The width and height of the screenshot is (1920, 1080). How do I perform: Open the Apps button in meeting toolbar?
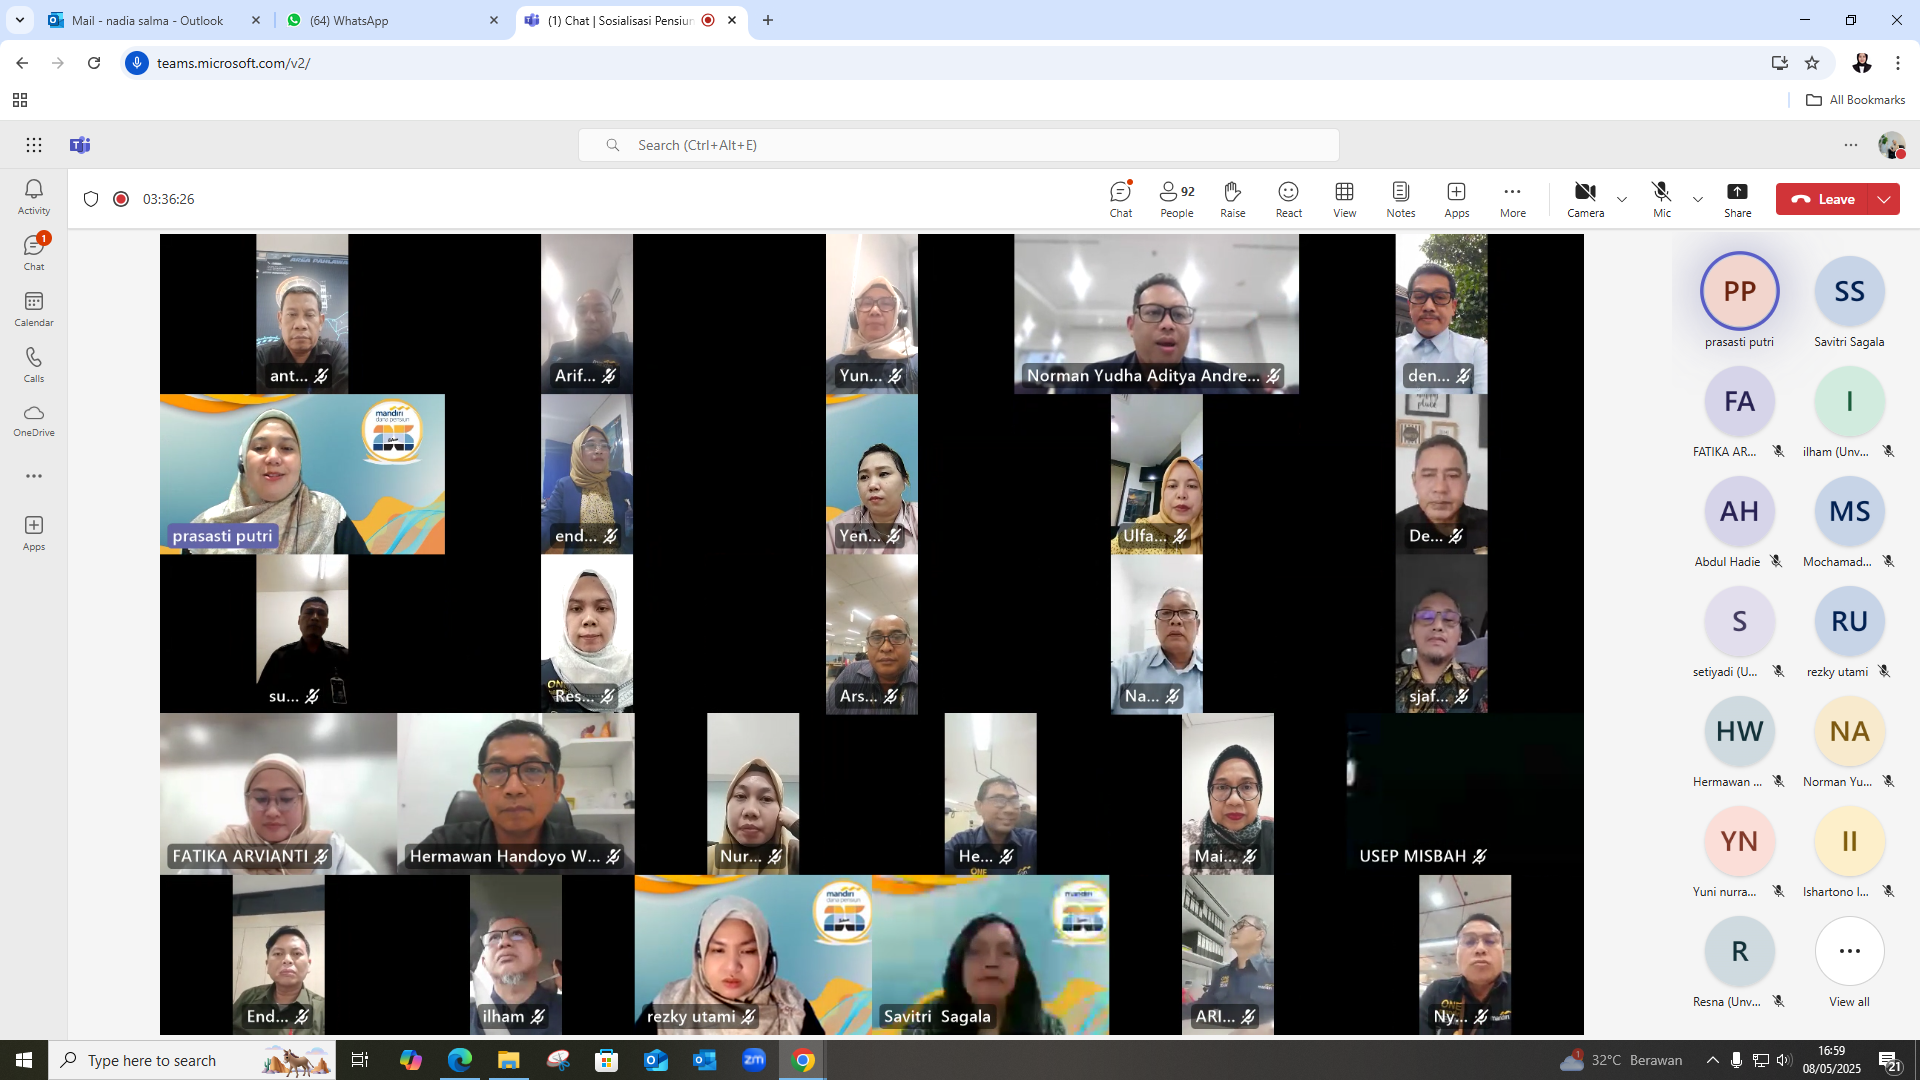(1457, 199)
